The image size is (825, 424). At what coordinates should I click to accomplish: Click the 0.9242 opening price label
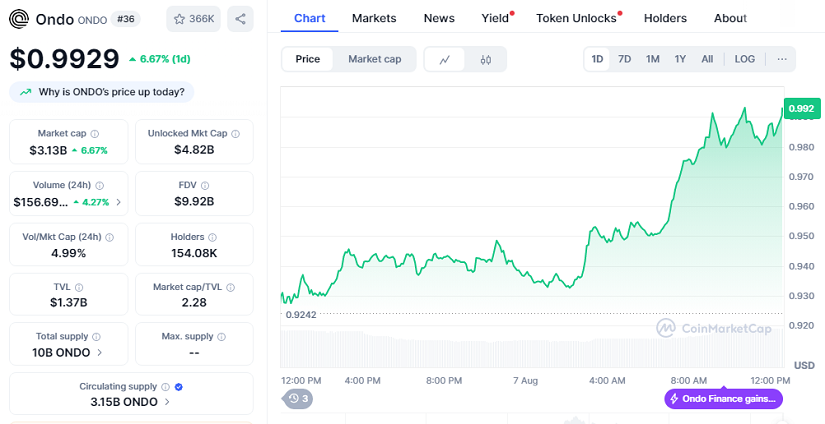301,315
